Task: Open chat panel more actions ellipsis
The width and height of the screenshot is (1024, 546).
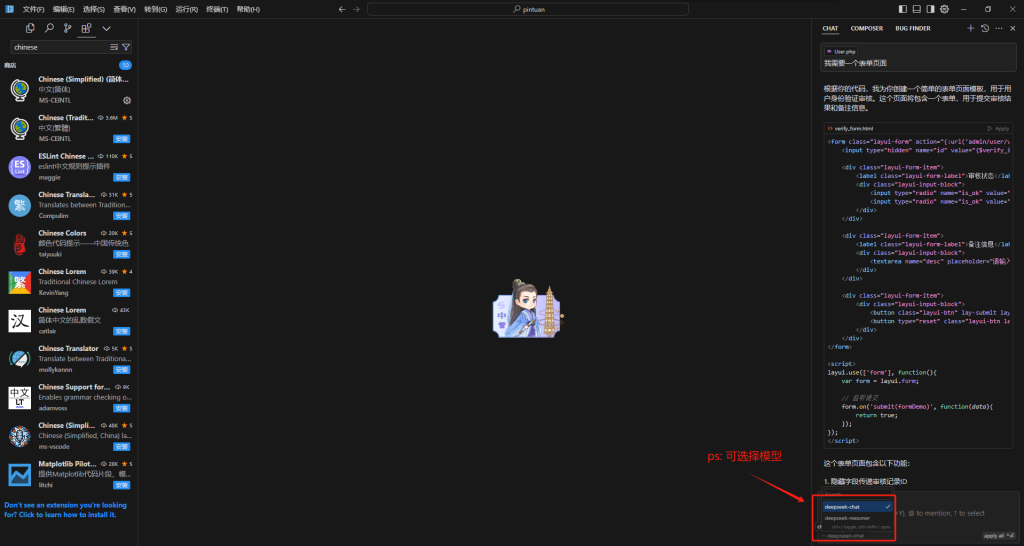Action: [999, 28]
